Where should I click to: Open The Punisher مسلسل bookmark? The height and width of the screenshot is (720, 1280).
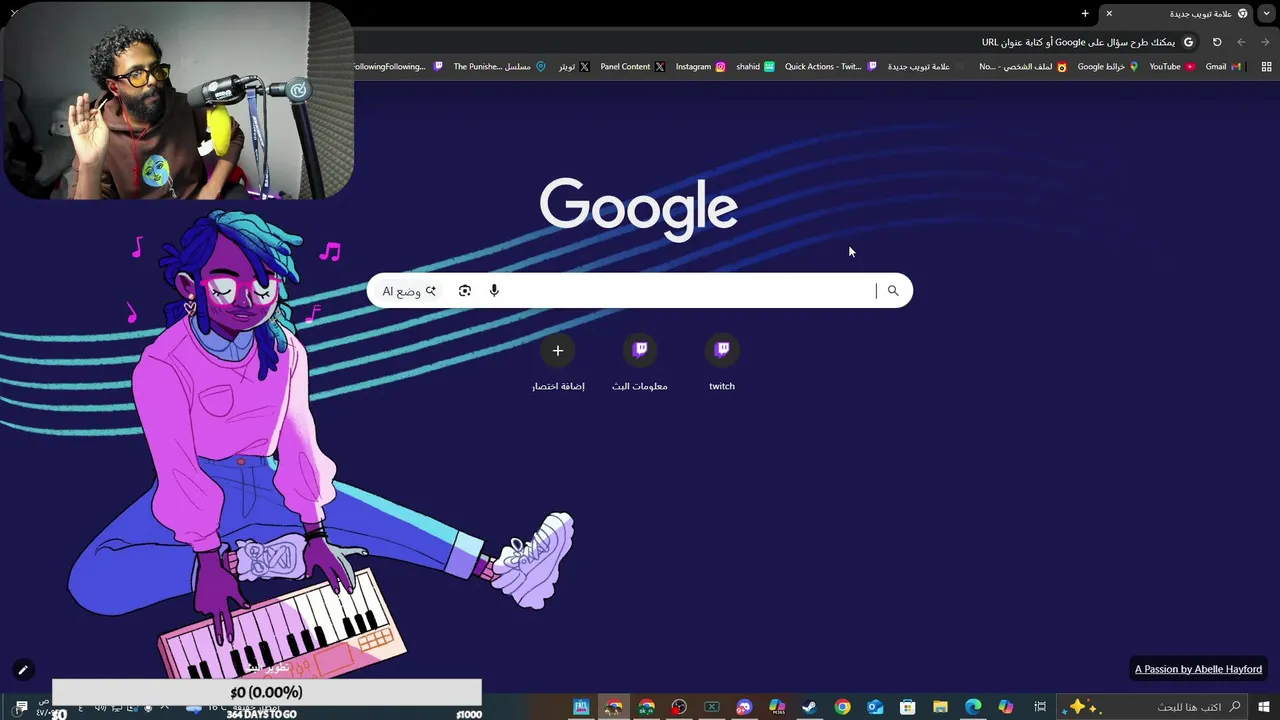point(499,67)
